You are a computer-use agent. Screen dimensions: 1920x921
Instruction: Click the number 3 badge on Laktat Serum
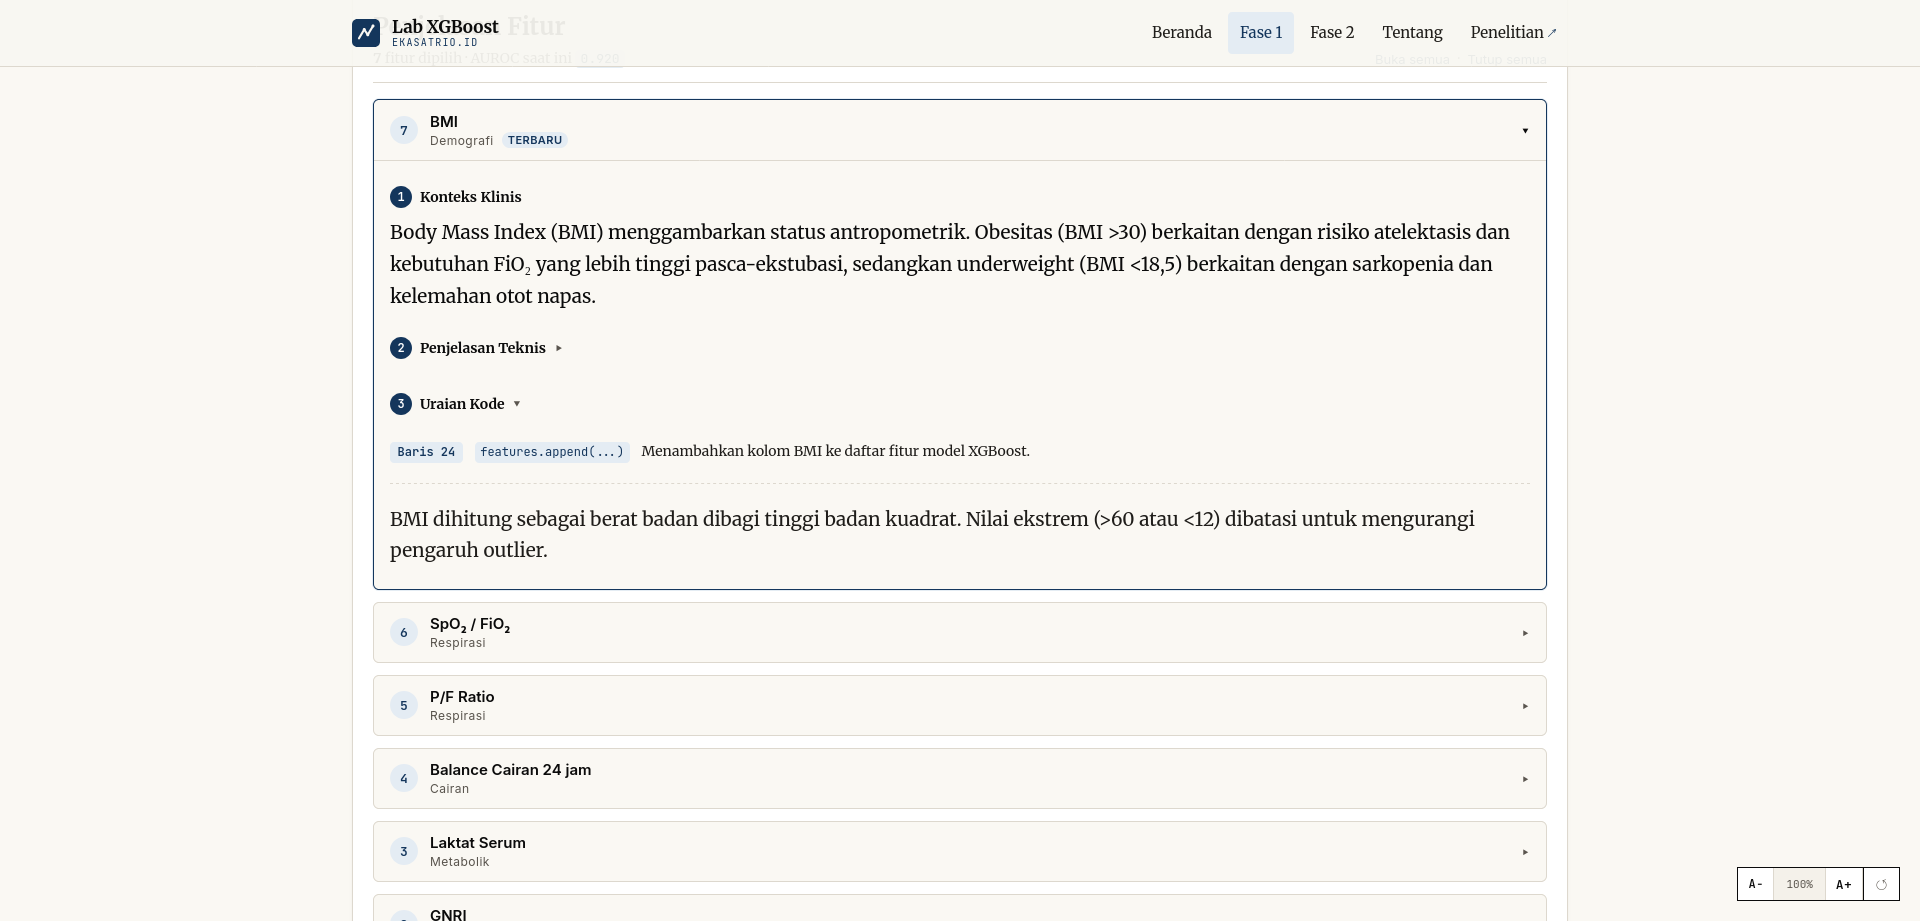pyautogui.click(x=404, y=851)
